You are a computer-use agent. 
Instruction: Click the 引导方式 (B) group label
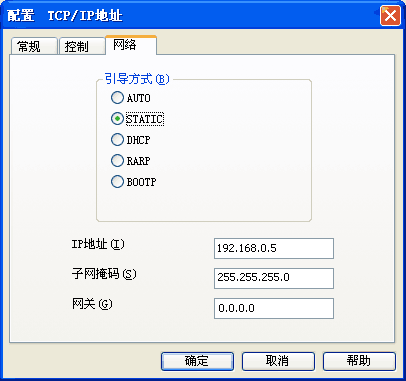pos(137,79)
